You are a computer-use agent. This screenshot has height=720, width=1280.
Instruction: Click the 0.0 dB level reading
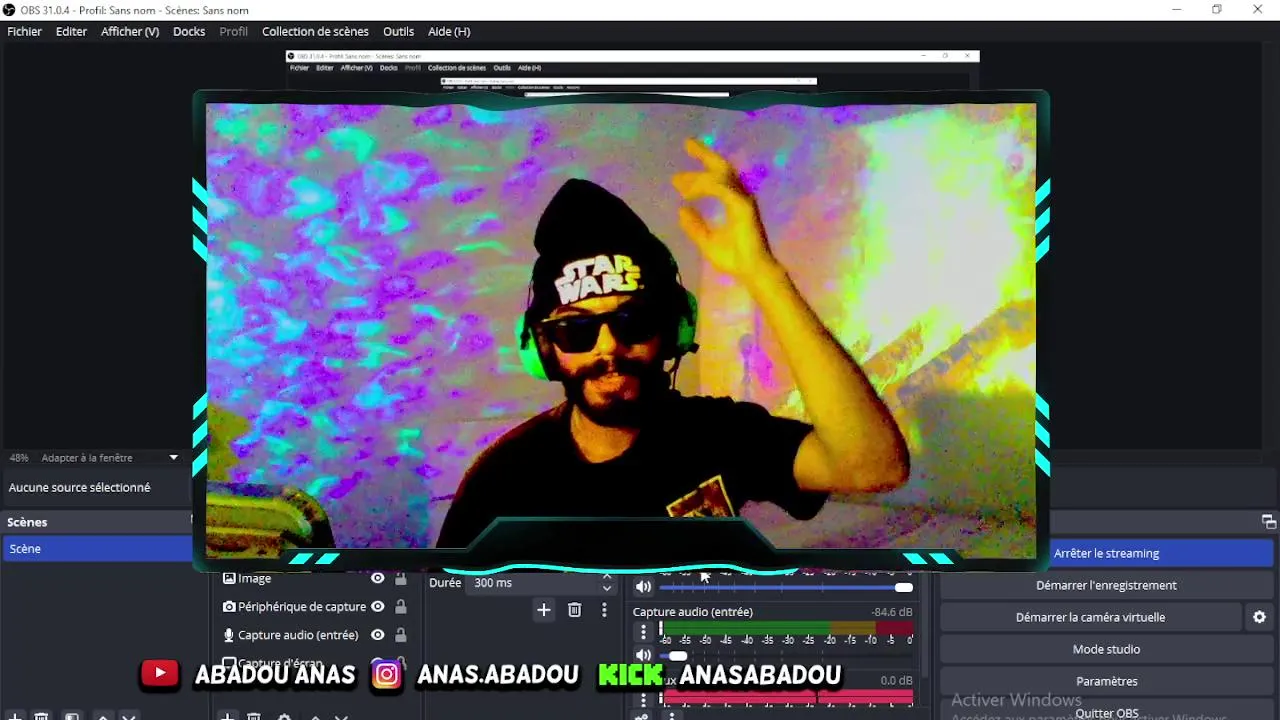pos(896,680)
